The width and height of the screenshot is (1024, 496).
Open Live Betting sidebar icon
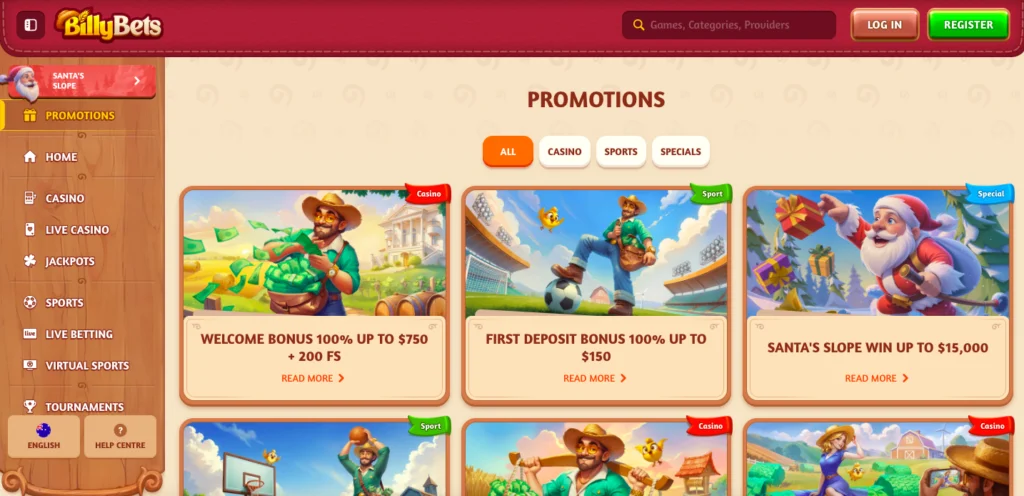coord(29,334)
